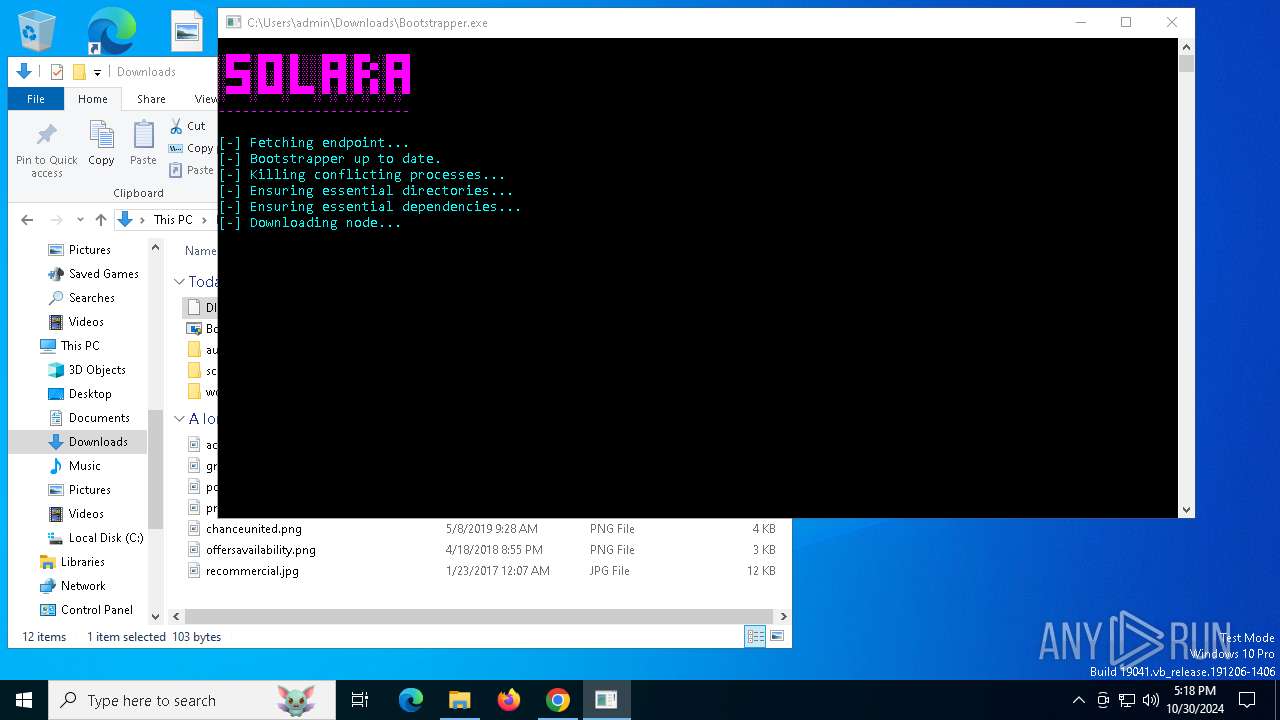The height and width of the screenshot is (720, 1280).
Task: Expand the chevron after This PC in address bar
Action: [x=205, y=220]
